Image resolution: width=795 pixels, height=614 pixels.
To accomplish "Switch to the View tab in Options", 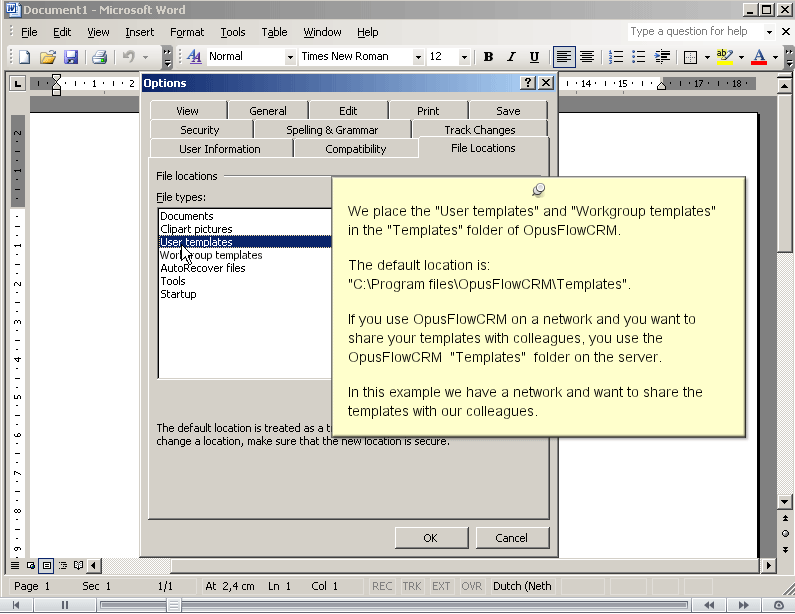I will point(188,111).
